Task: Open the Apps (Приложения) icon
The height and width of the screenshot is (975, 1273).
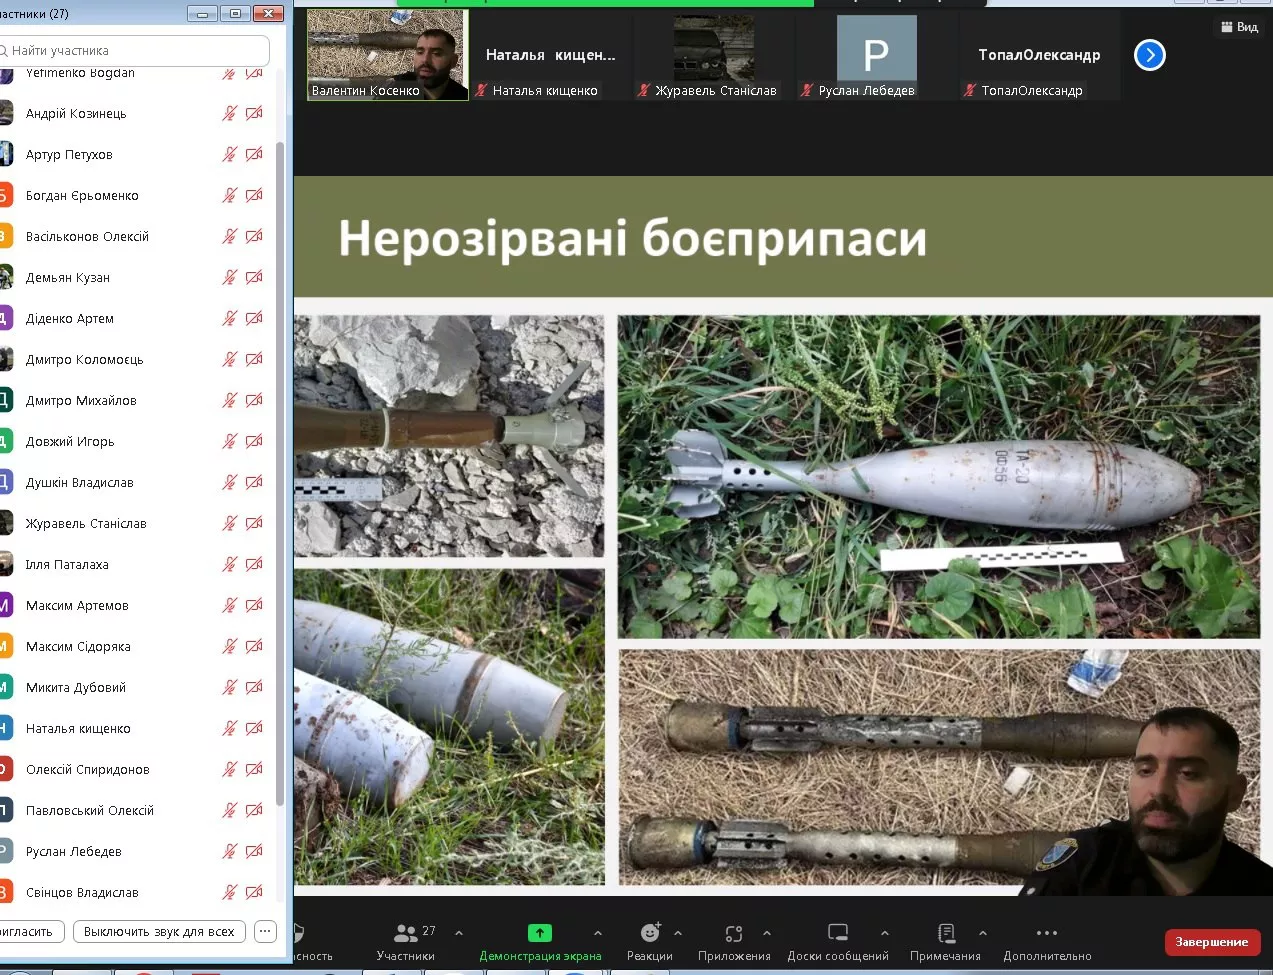Action: click(734, 933)
